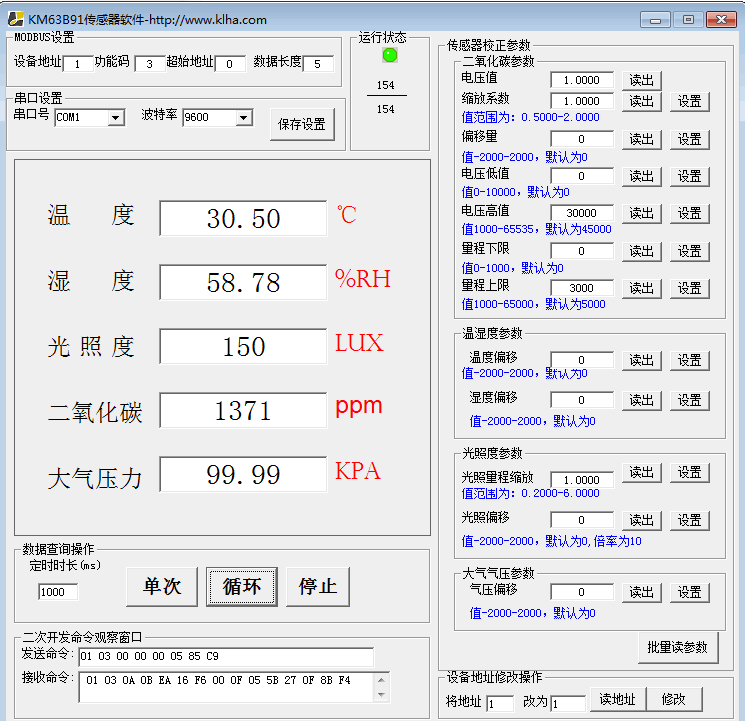Click the 单次 query button

tap(162, 586)
